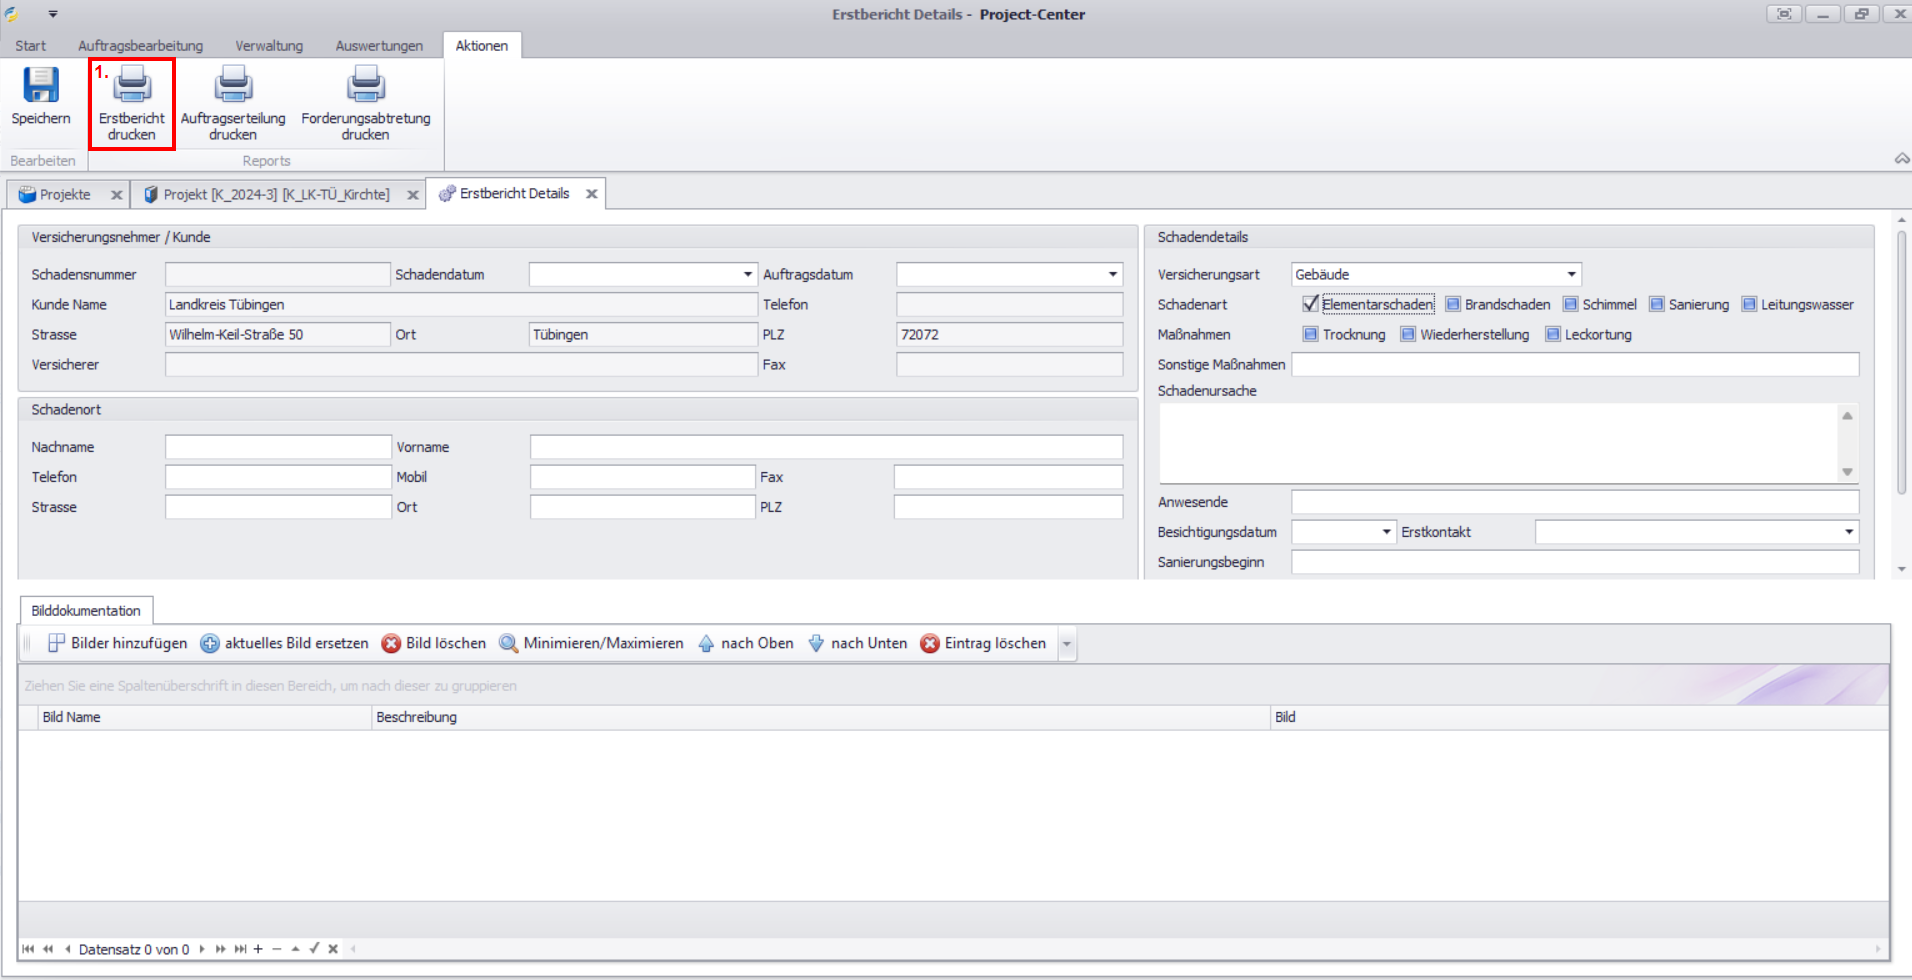Switch to the Projekte document tab
Image resolution: width=1912 pixels, height=980 pixels.
pyautogui.click(x=65, y=194)
